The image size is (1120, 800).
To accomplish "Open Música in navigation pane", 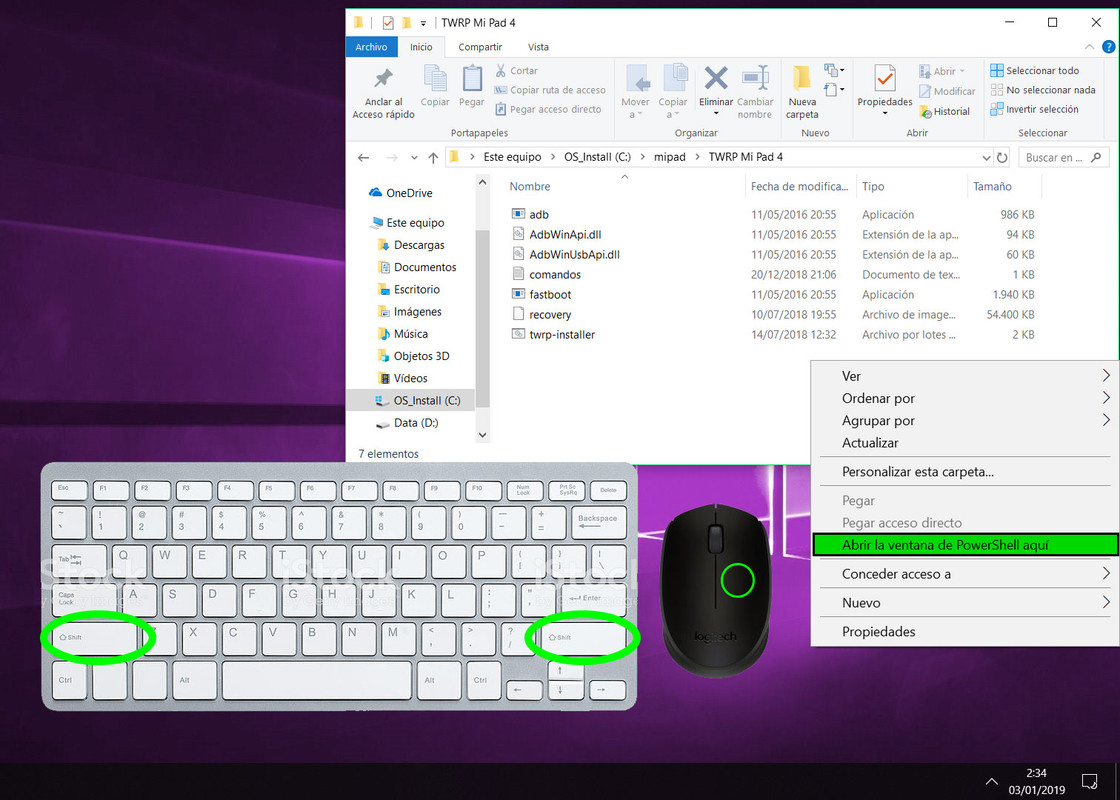I will 402,334.
